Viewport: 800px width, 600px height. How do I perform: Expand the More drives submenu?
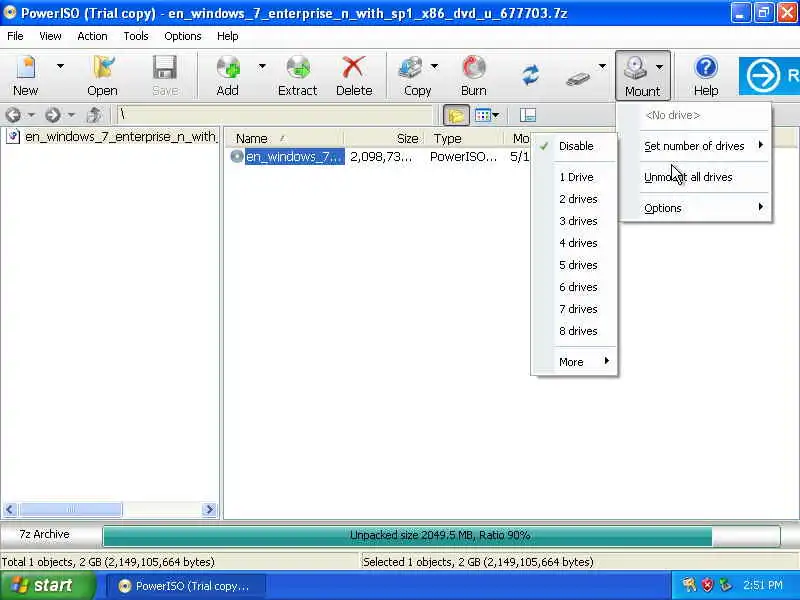click(x=574, y=362)
